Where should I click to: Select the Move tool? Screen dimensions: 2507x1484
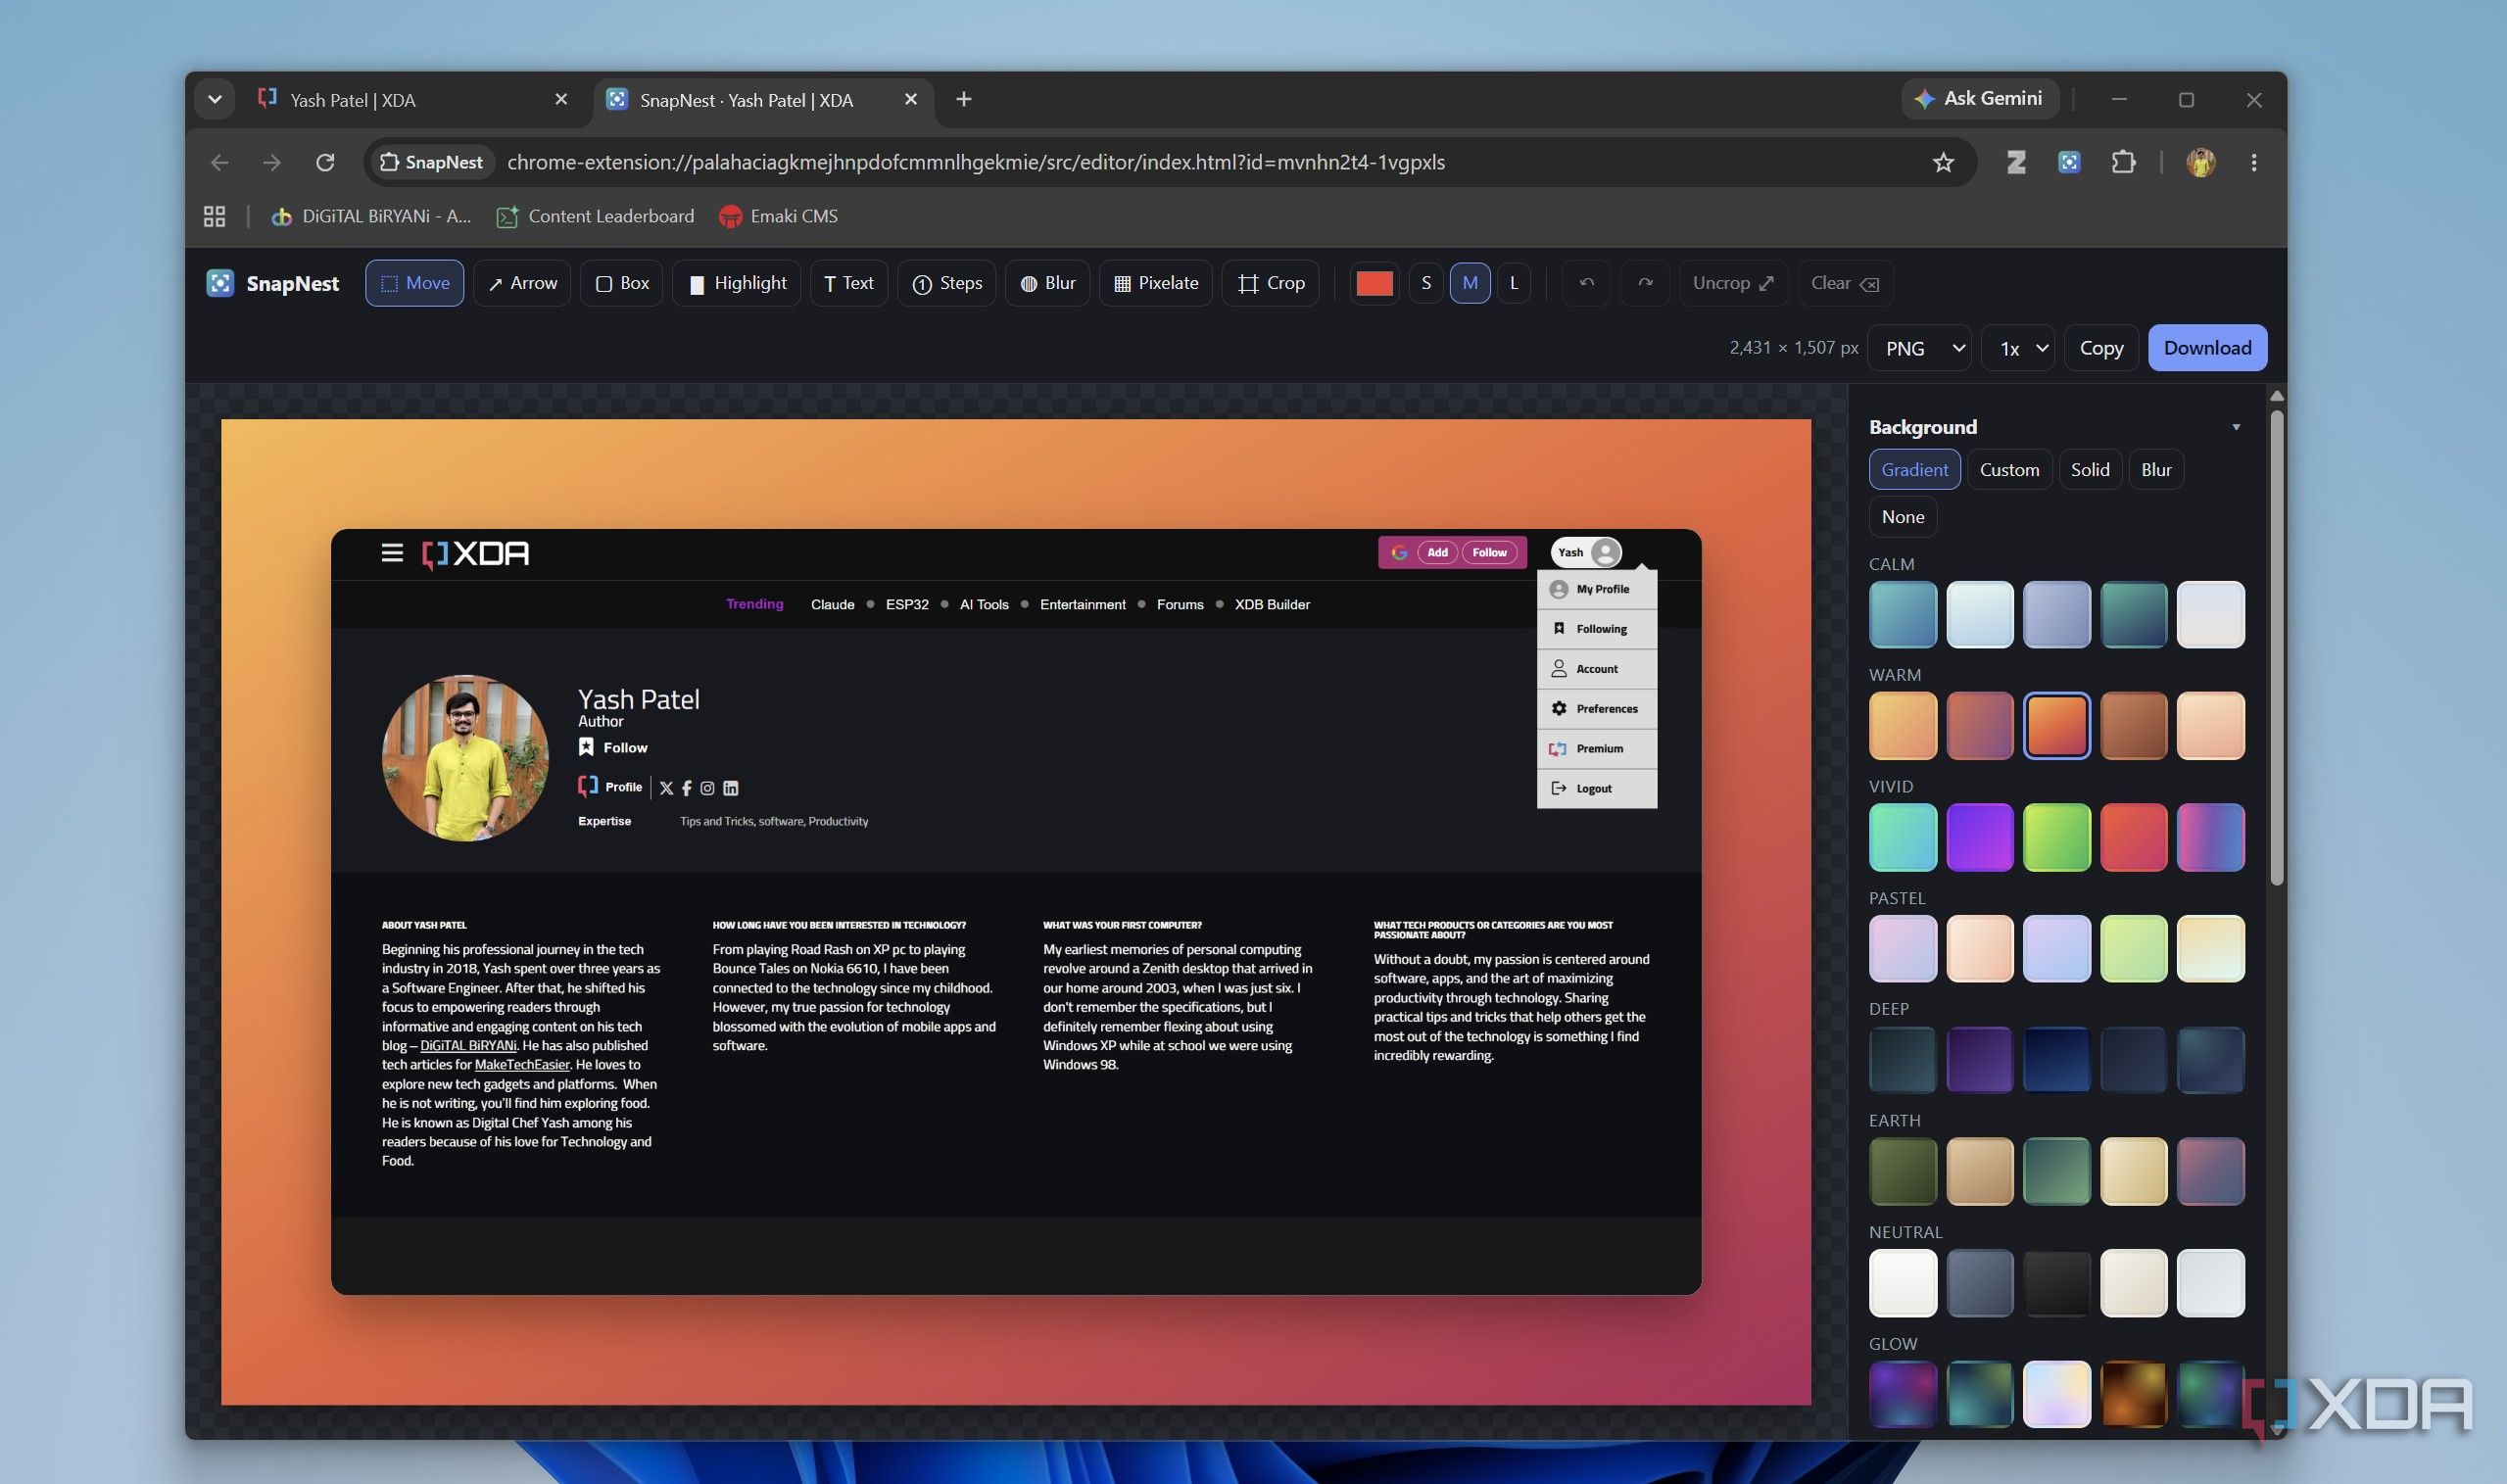(414, 283)
